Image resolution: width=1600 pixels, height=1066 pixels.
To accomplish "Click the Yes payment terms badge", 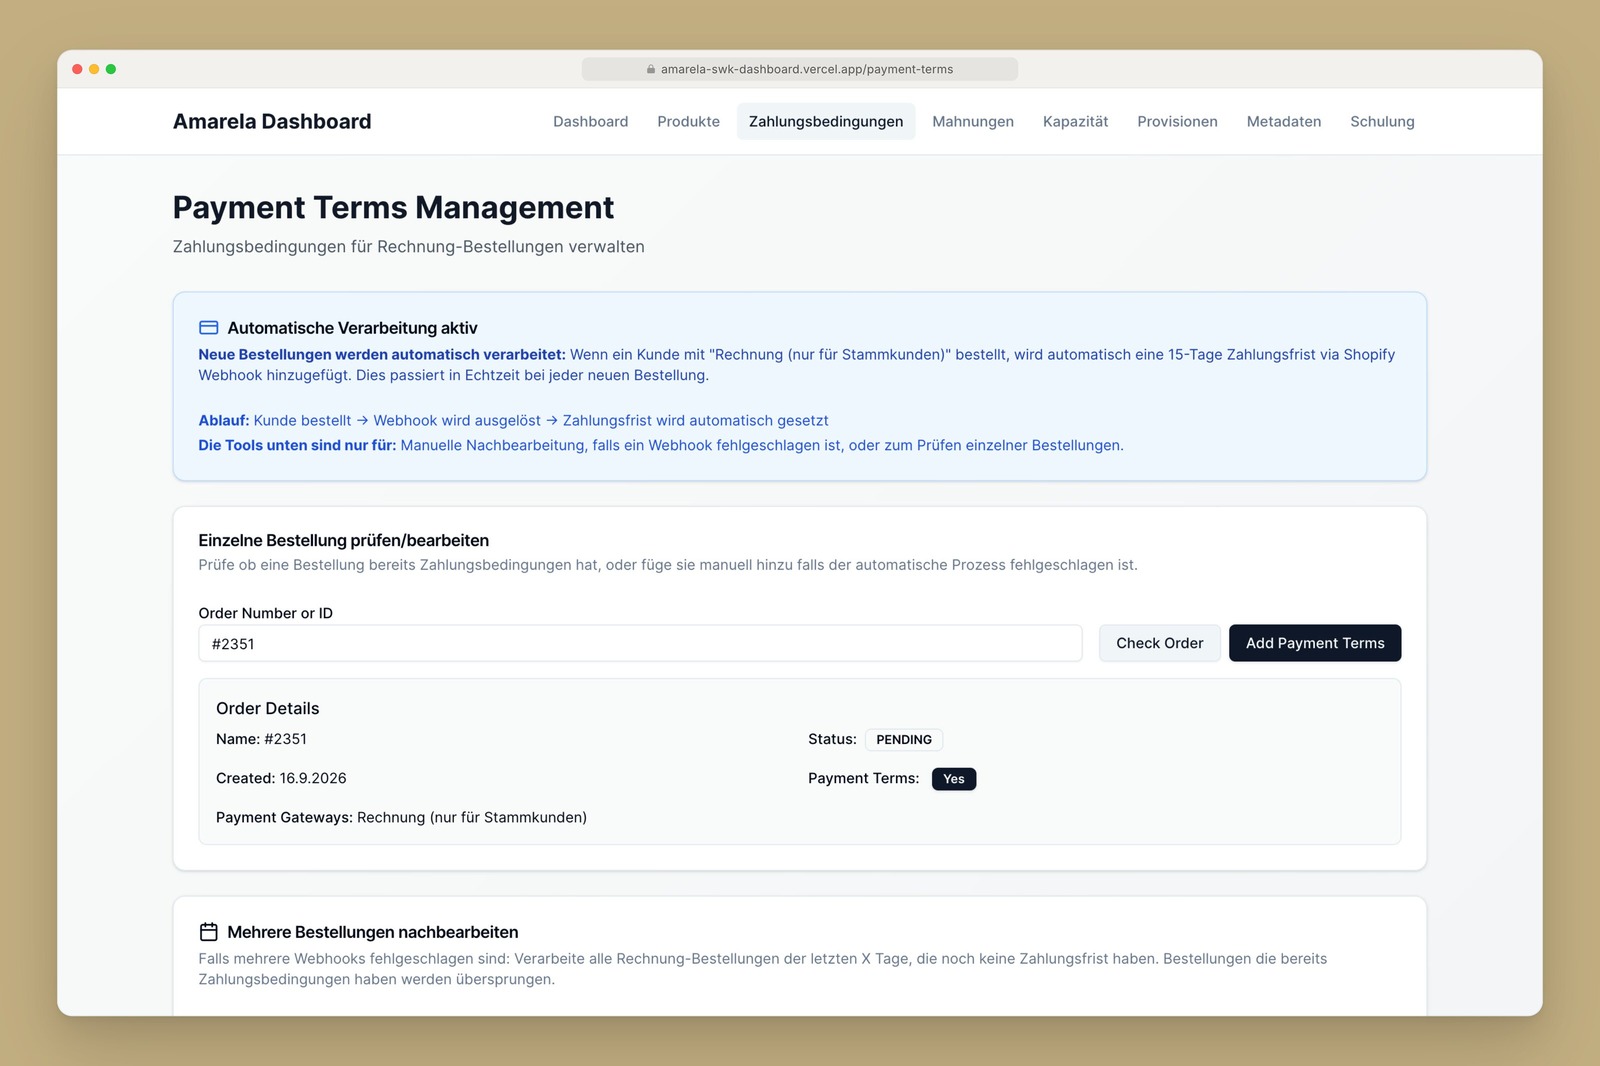I will pos(954,779).
